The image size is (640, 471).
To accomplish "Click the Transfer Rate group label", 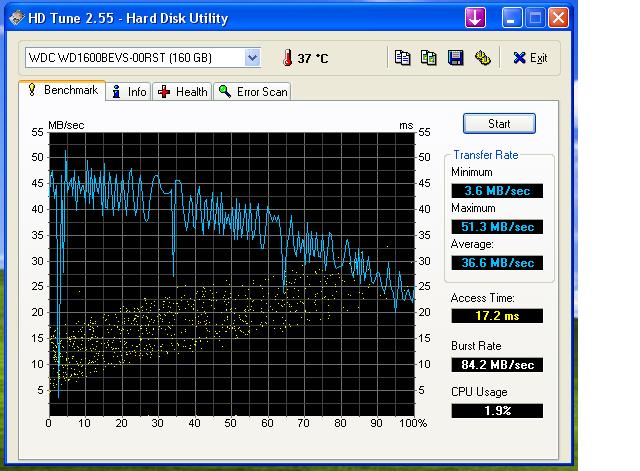I will point(486,155).
